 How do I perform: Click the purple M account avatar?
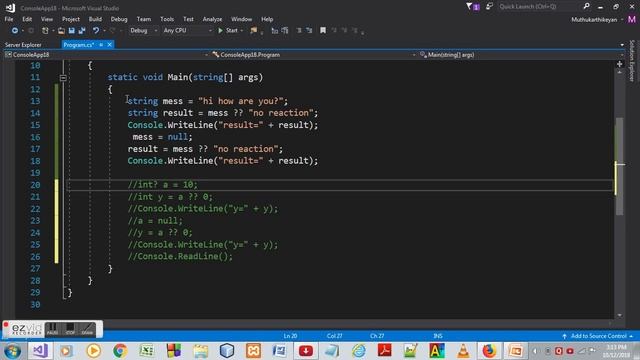632,19
